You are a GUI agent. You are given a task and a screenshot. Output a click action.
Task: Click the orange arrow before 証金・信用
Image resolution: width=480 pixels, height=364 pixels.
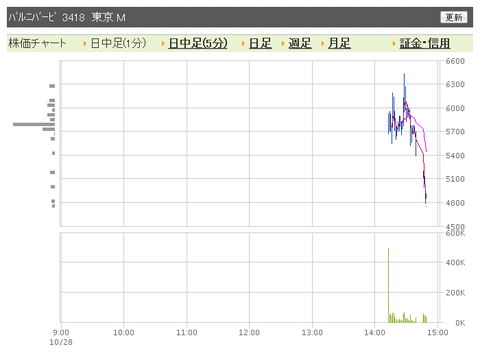point(394,43)
